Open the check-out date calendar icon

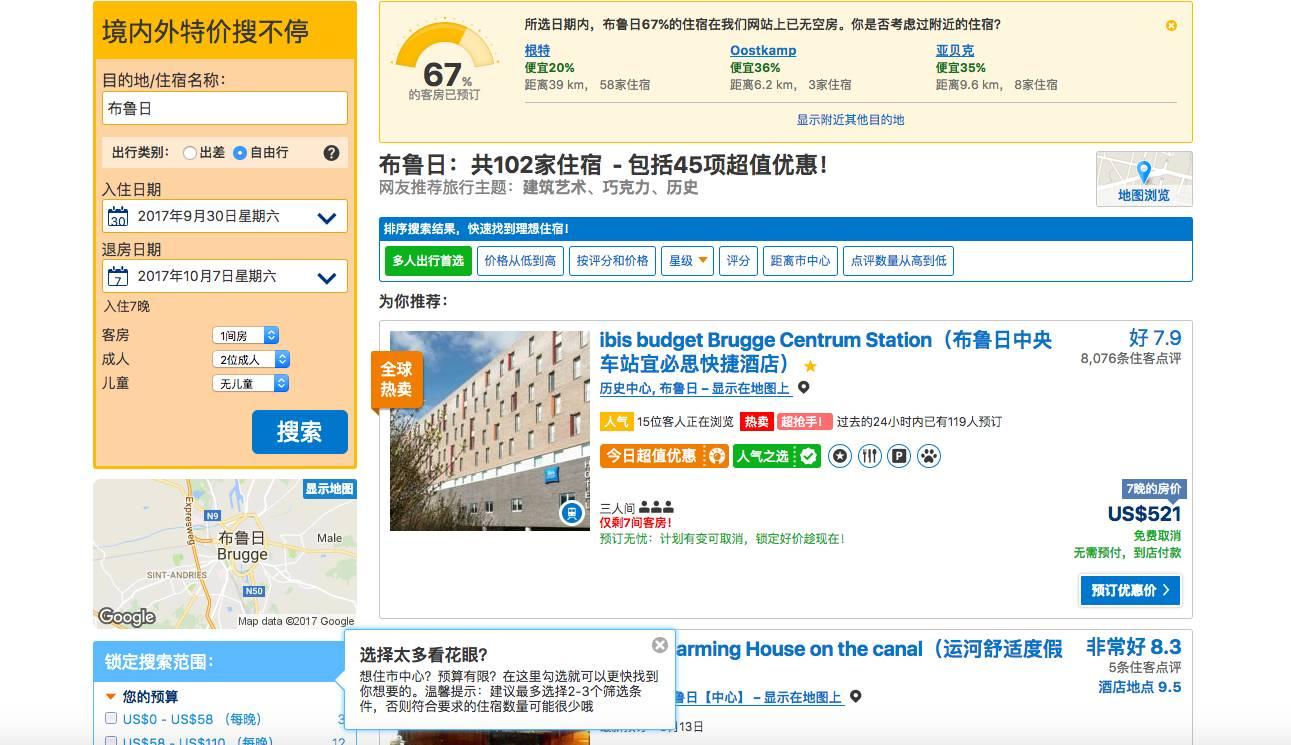tap(118, 276)
